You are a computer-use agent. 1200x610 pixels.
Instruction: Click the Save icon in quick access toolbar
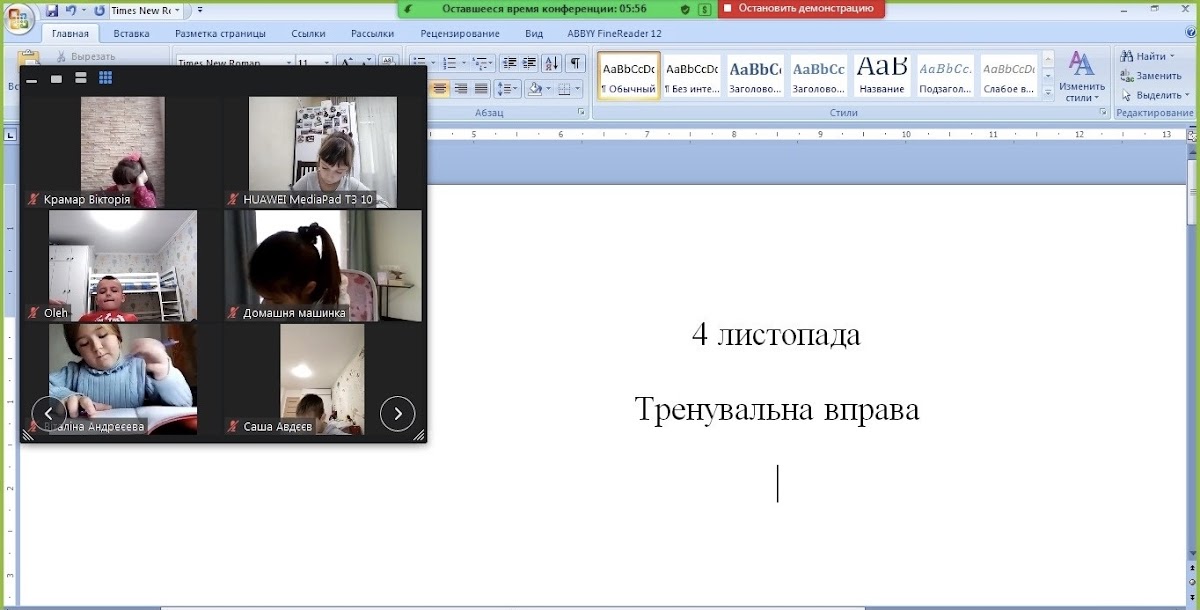[x=52, y=11]
